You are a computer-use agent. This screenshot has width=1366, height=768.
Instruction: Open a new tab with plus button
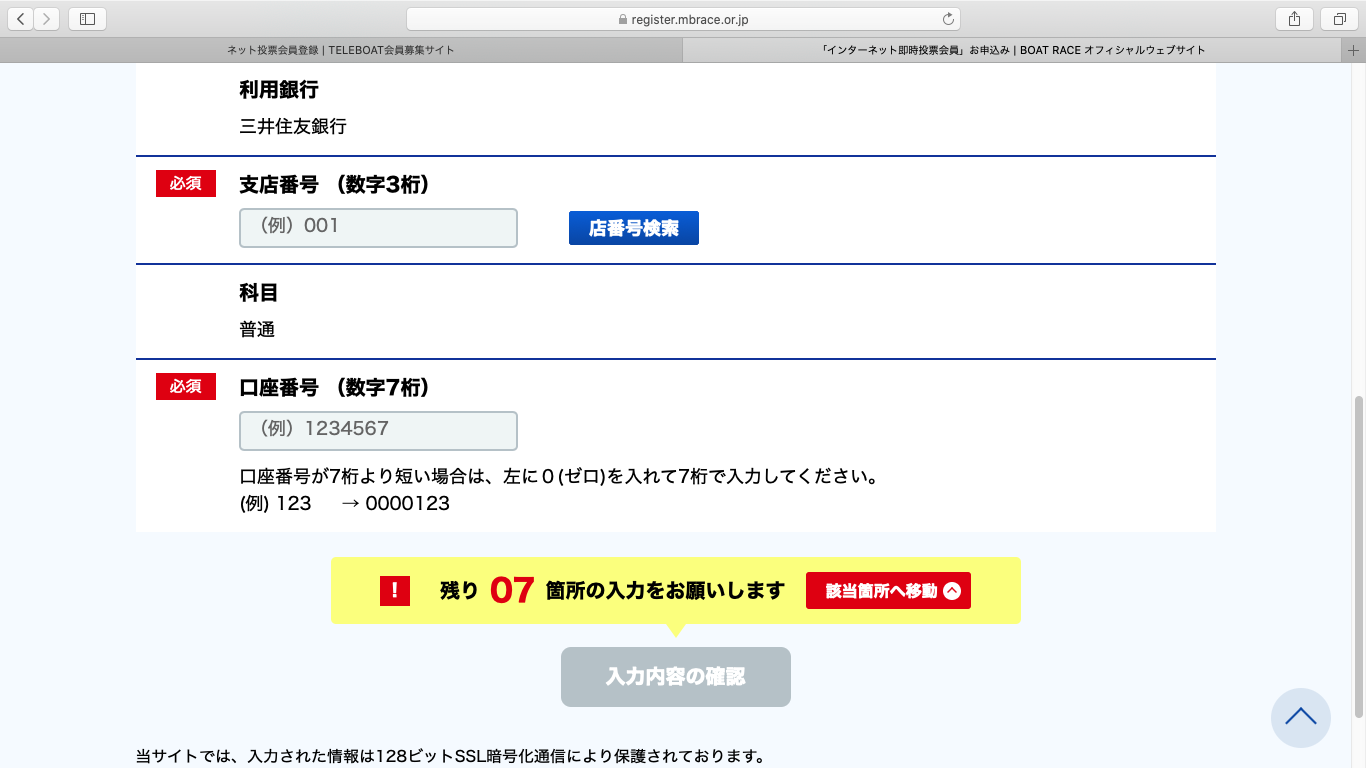[1355, 50]
